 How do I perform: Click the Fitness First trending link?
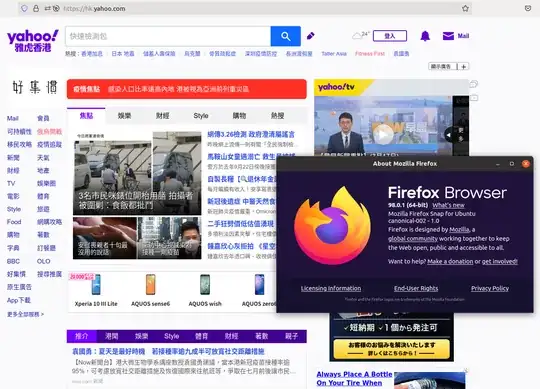tap(370, 54)
